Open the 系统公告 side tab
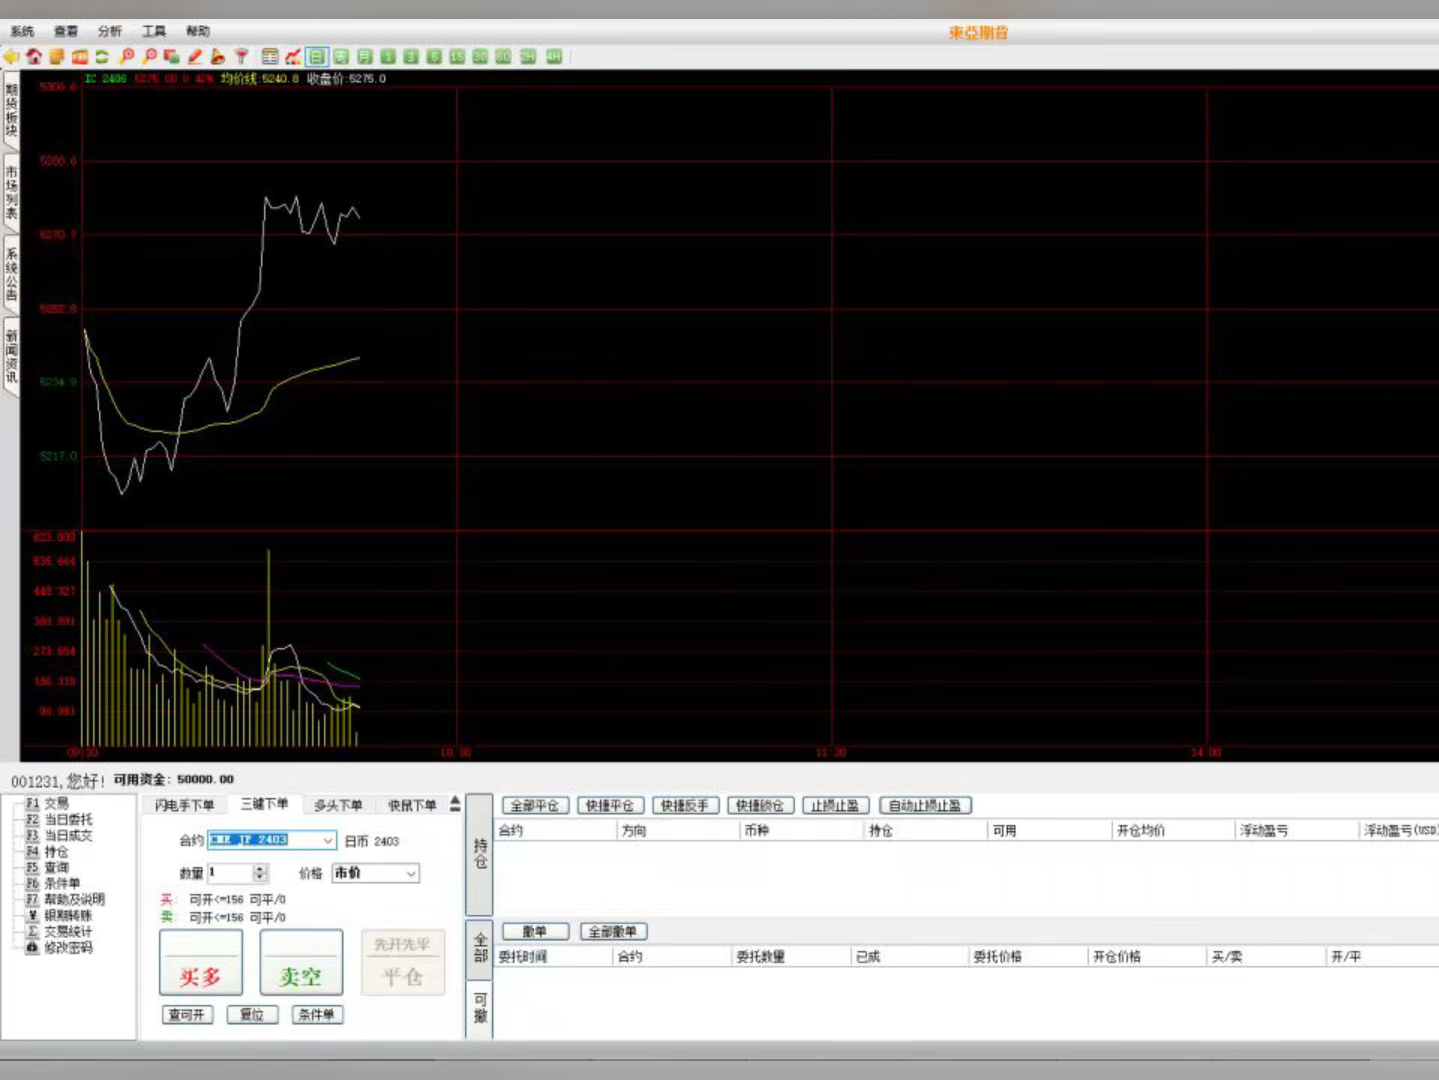This screenshot has height=1080, width=1439. click(11, 275)
